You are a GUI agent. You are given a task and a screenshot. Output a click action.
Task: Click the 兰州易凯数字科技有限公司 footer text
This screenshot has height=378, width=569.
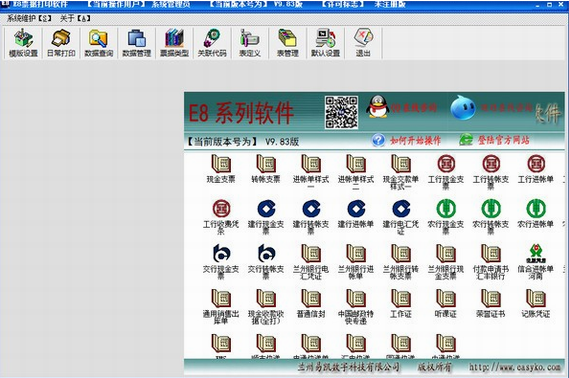(x=349, y=367)
